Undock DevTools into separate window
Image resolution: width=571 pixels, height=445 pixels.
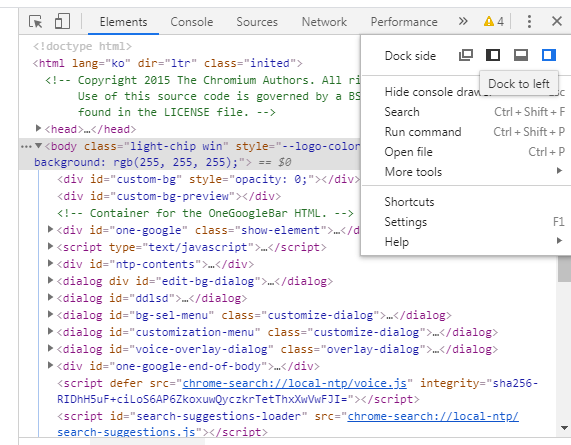click(466, 55)
